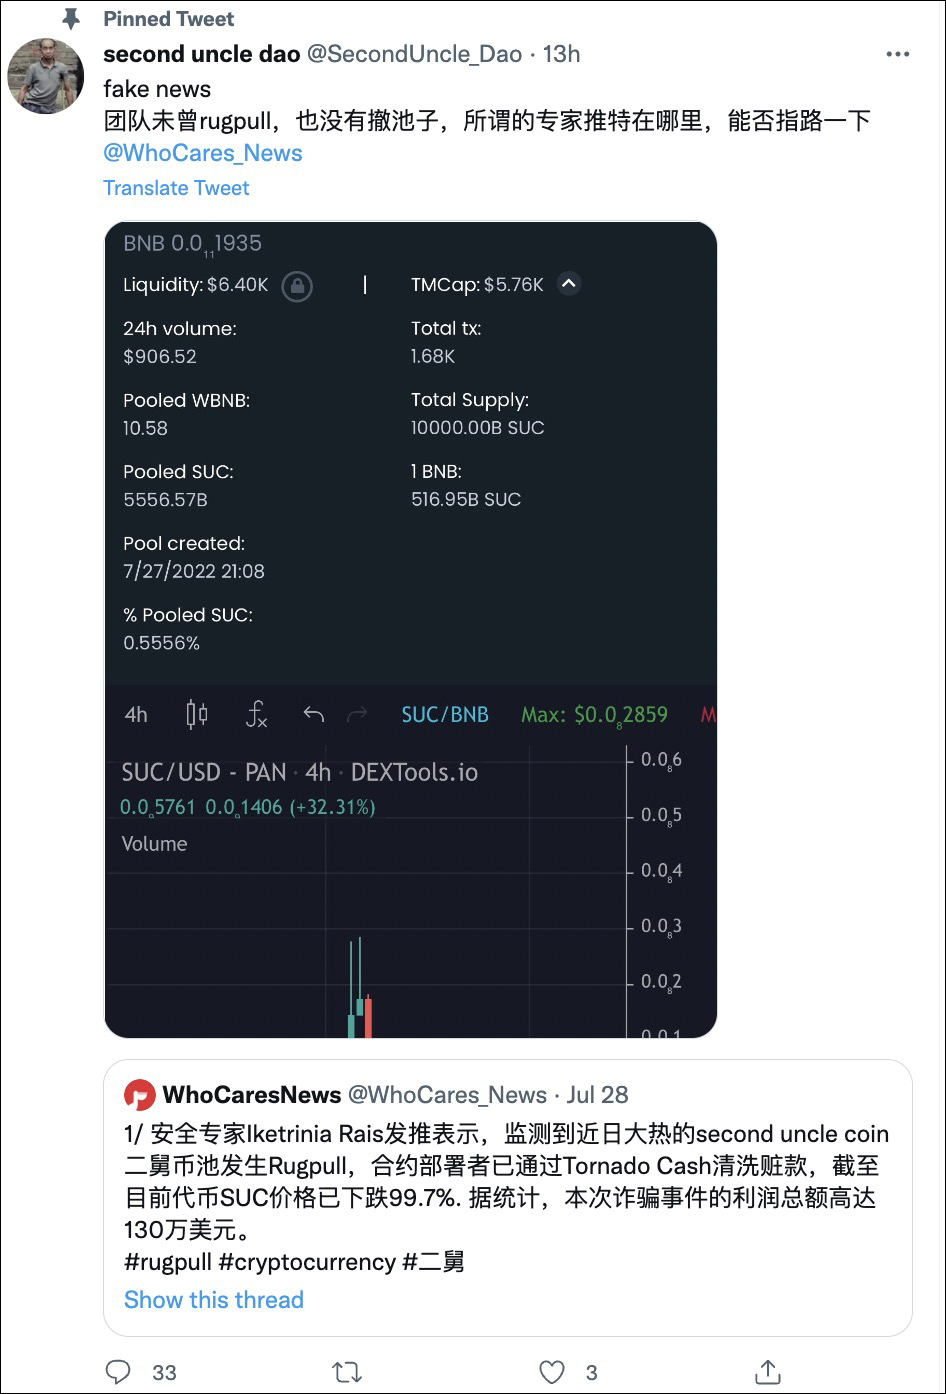
Task: Like the tweet with heart icon
Action: (x=551, y=1371)
